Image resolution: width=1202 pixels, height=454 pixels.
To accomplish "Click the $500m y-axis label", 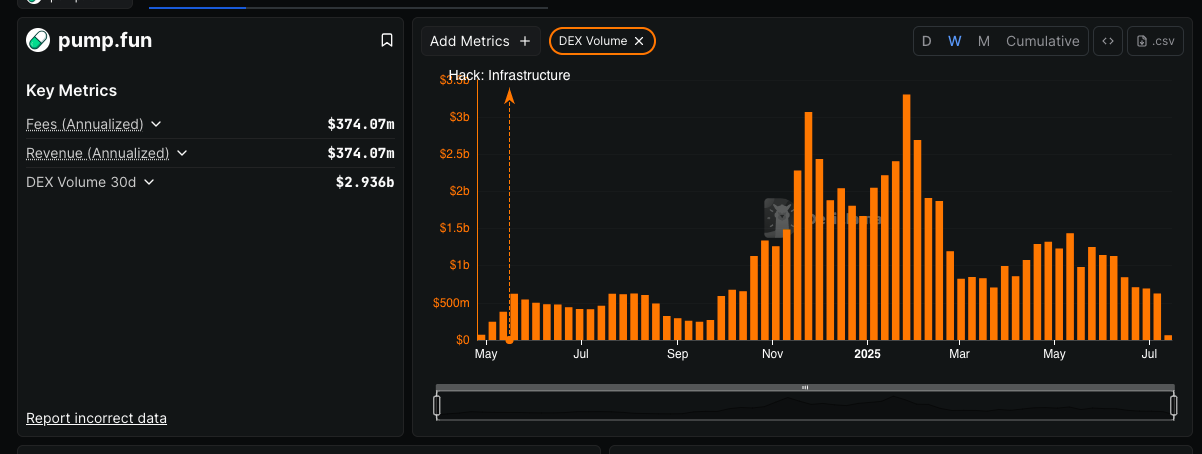I will pyautogui.click(x=449, y=303).
